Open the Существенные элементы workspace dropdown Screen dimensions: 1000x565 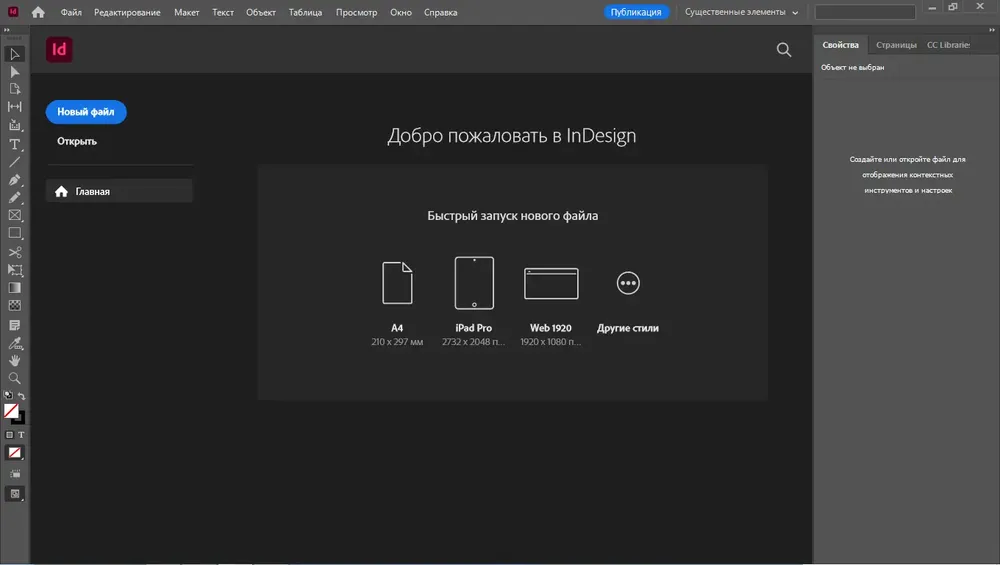click(741, 12)
